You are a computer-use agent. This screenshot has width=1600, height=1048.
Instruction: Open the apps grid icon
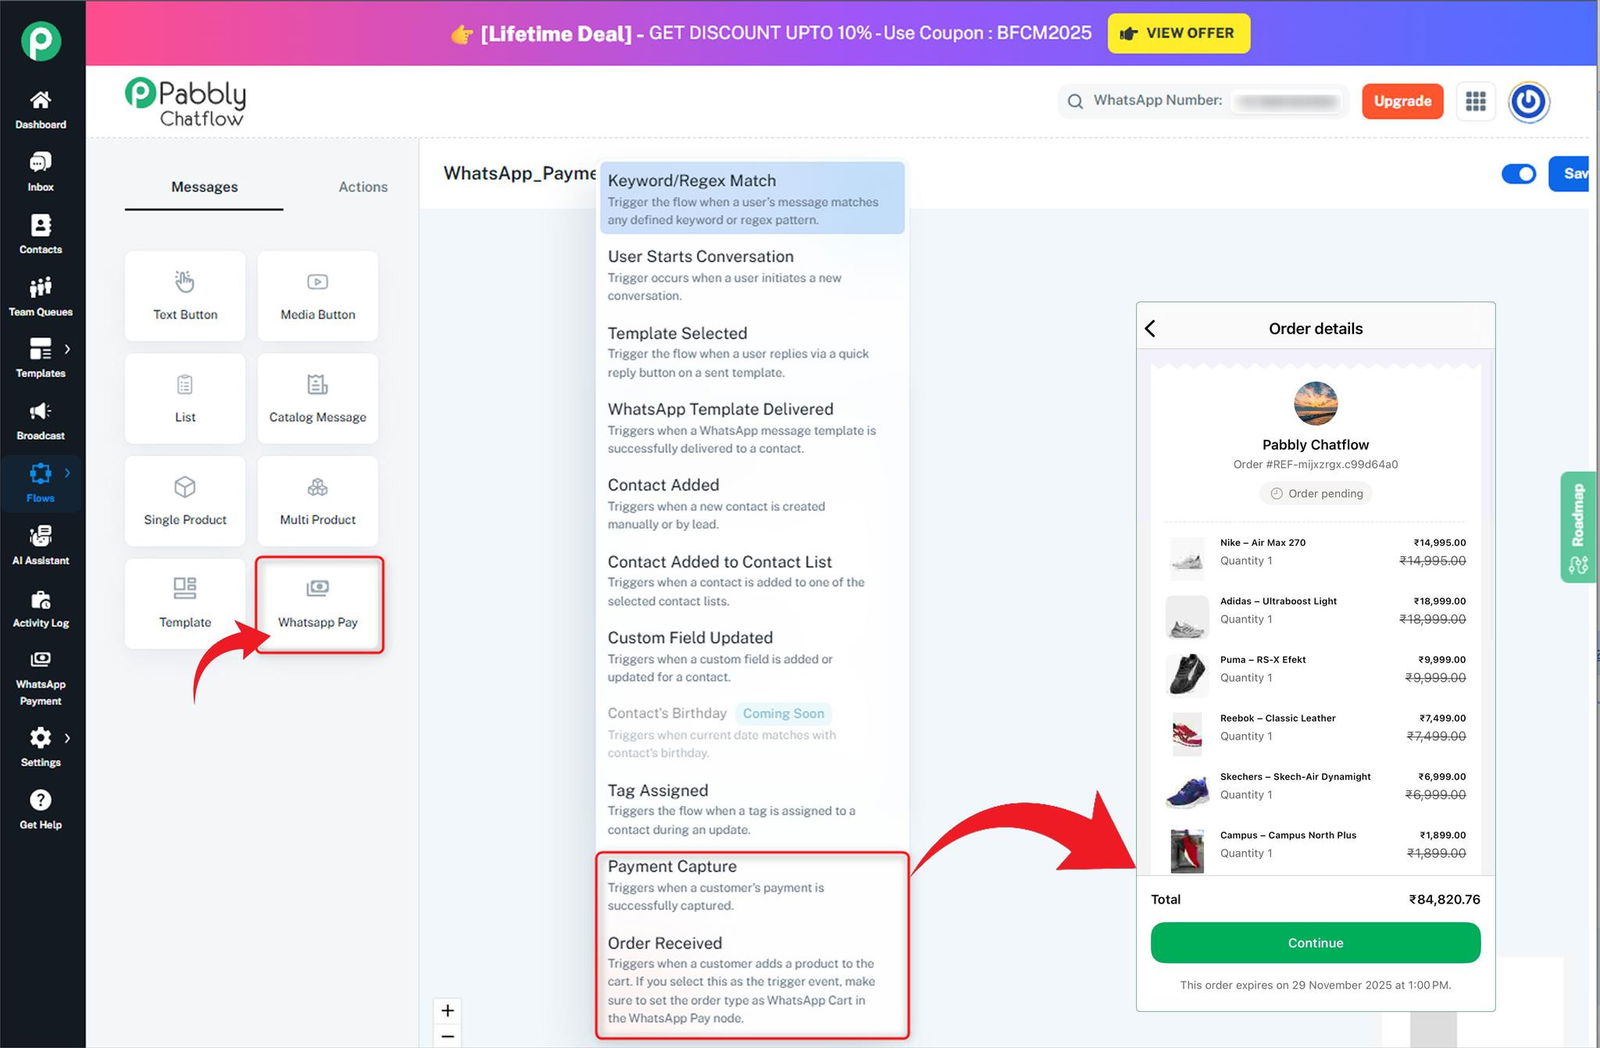point(1476,101)
